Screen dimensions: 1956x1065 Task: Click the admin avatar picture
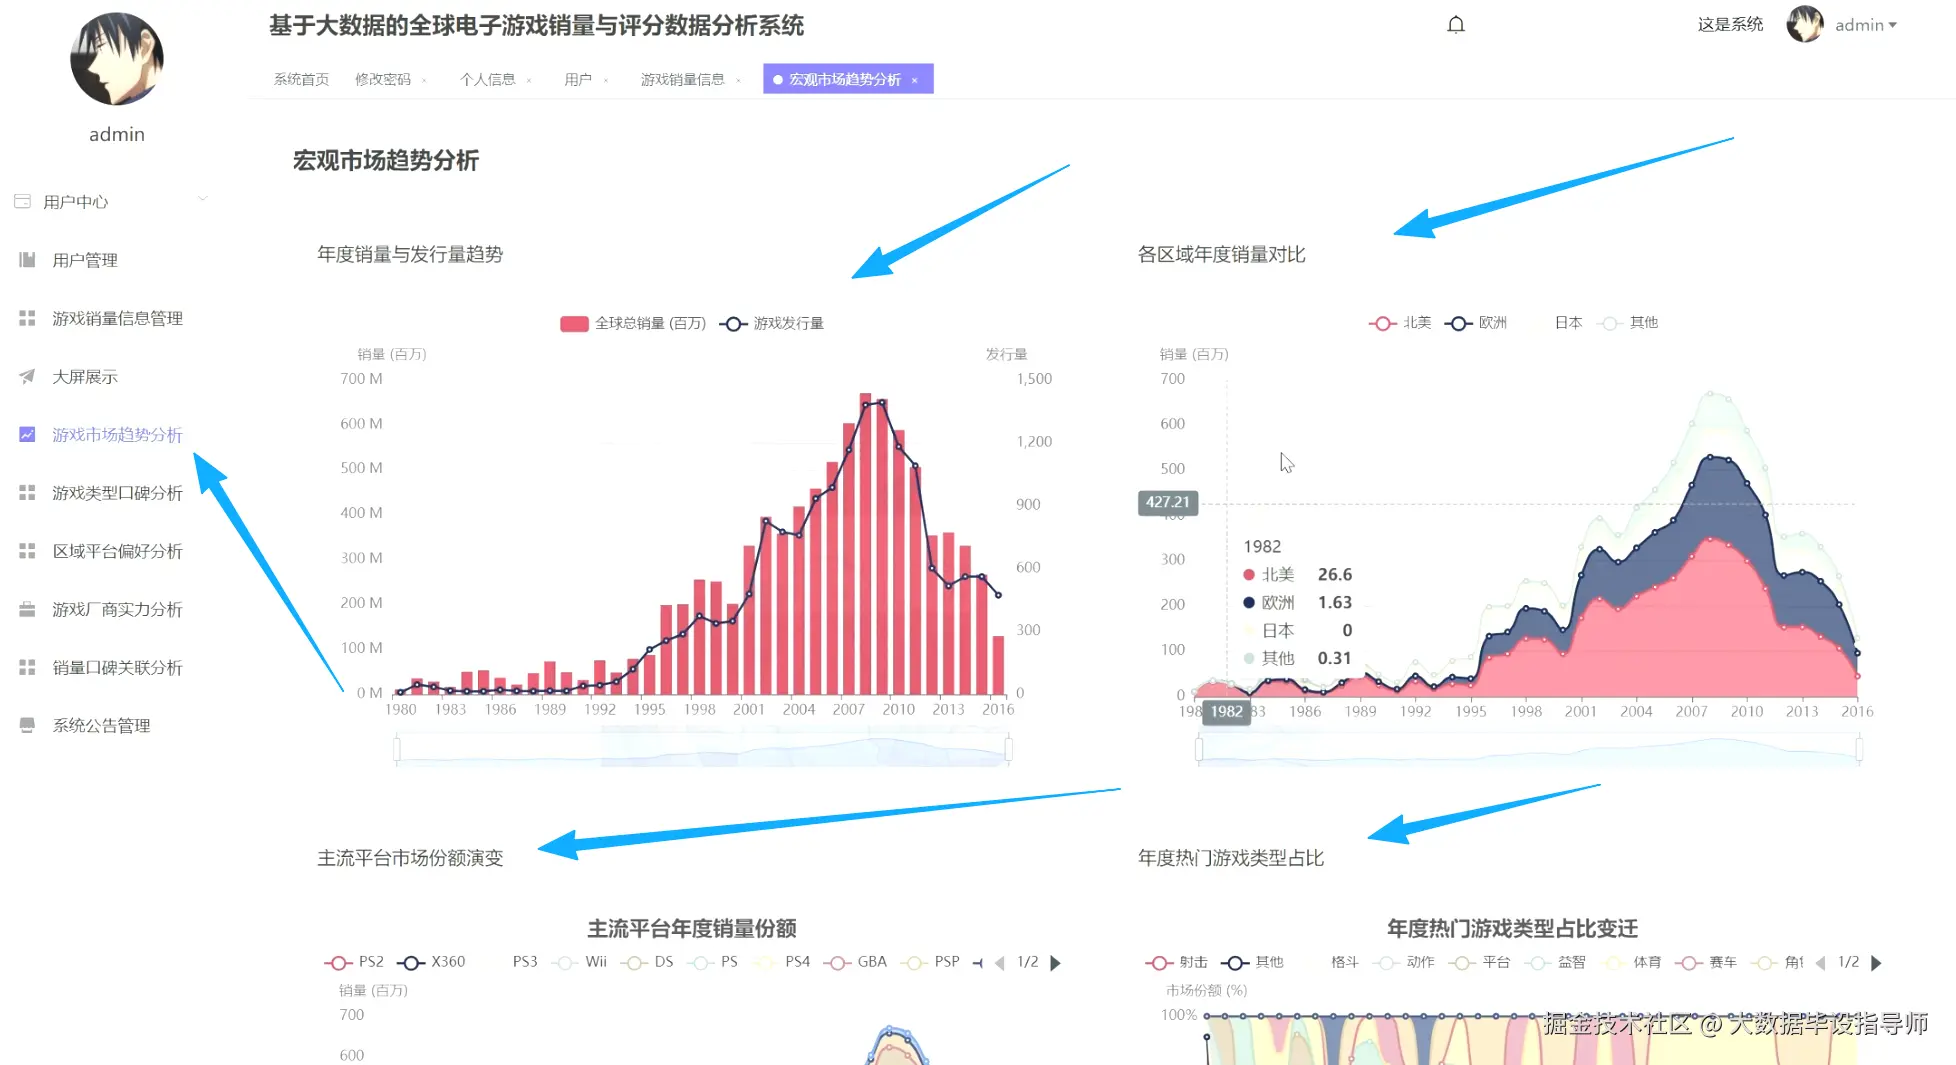[x=1805, y=24]
